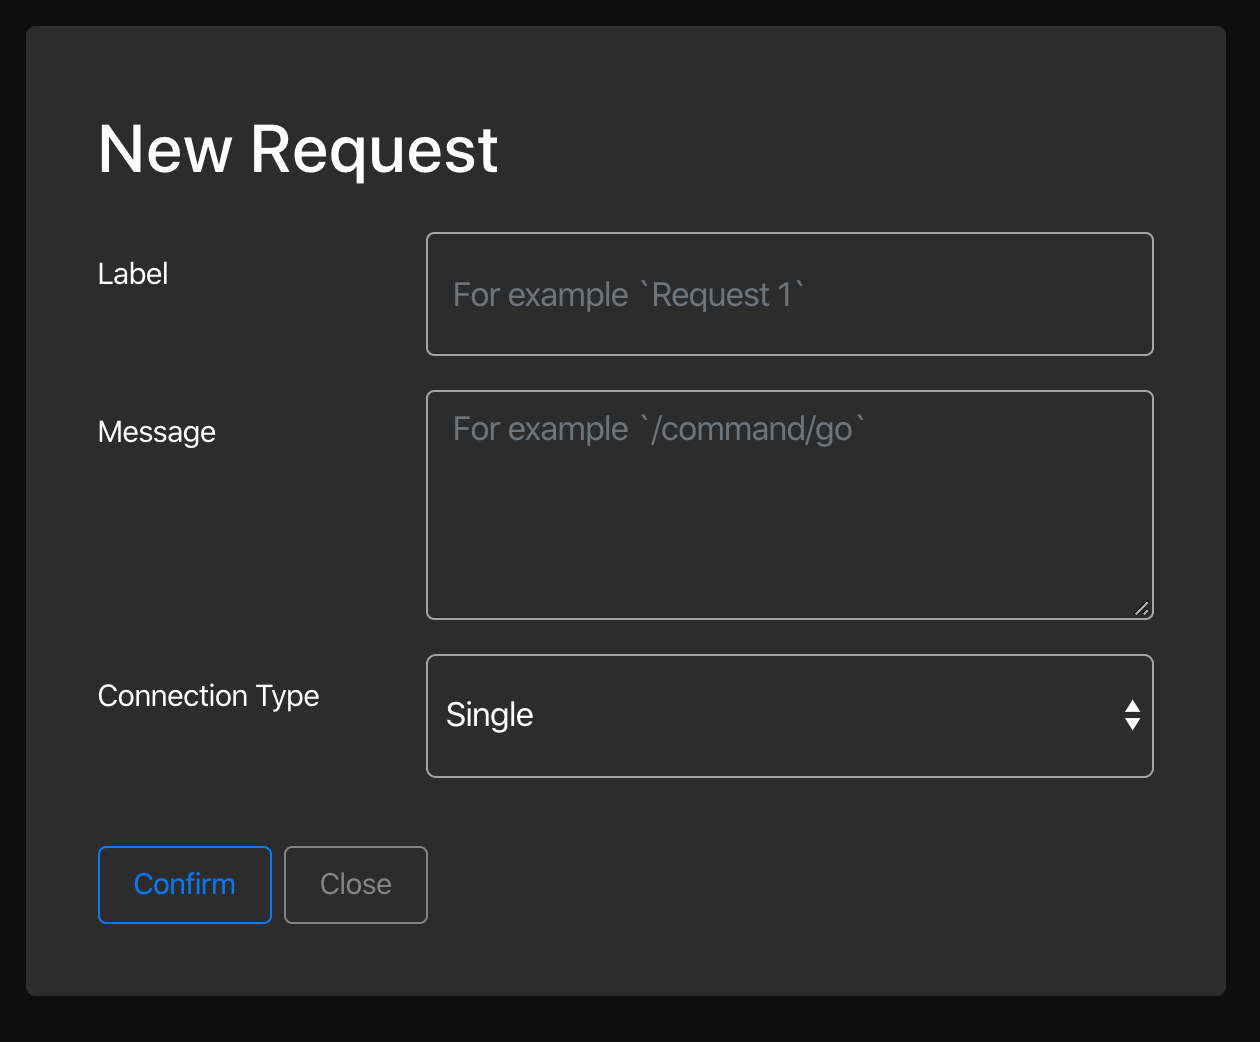Click the empty right side of the Label field
This screenshot has height=1042, width=1260.
[1000, 294]
